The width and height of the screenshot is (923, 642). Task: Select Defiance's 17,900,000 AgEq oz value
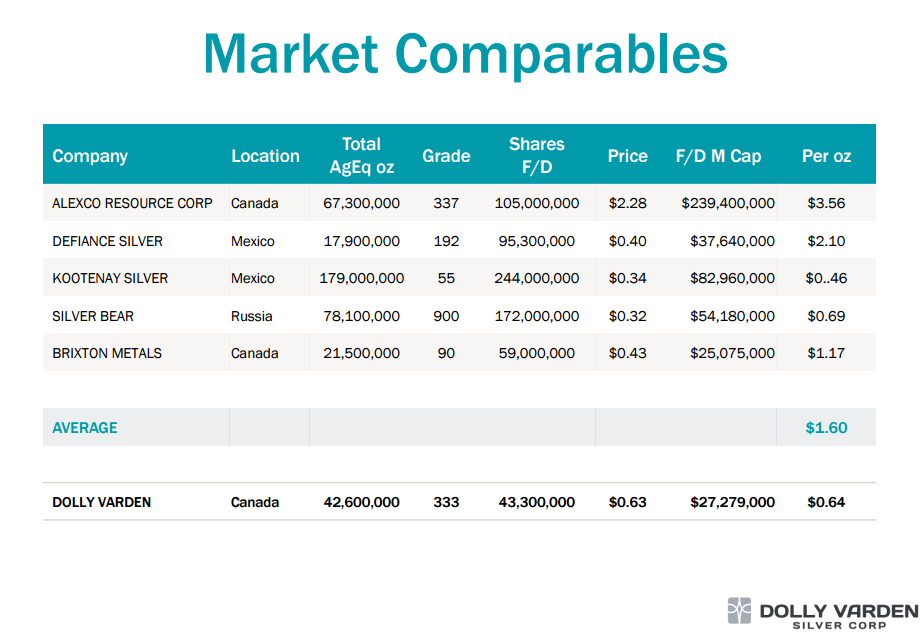(361, 241)
